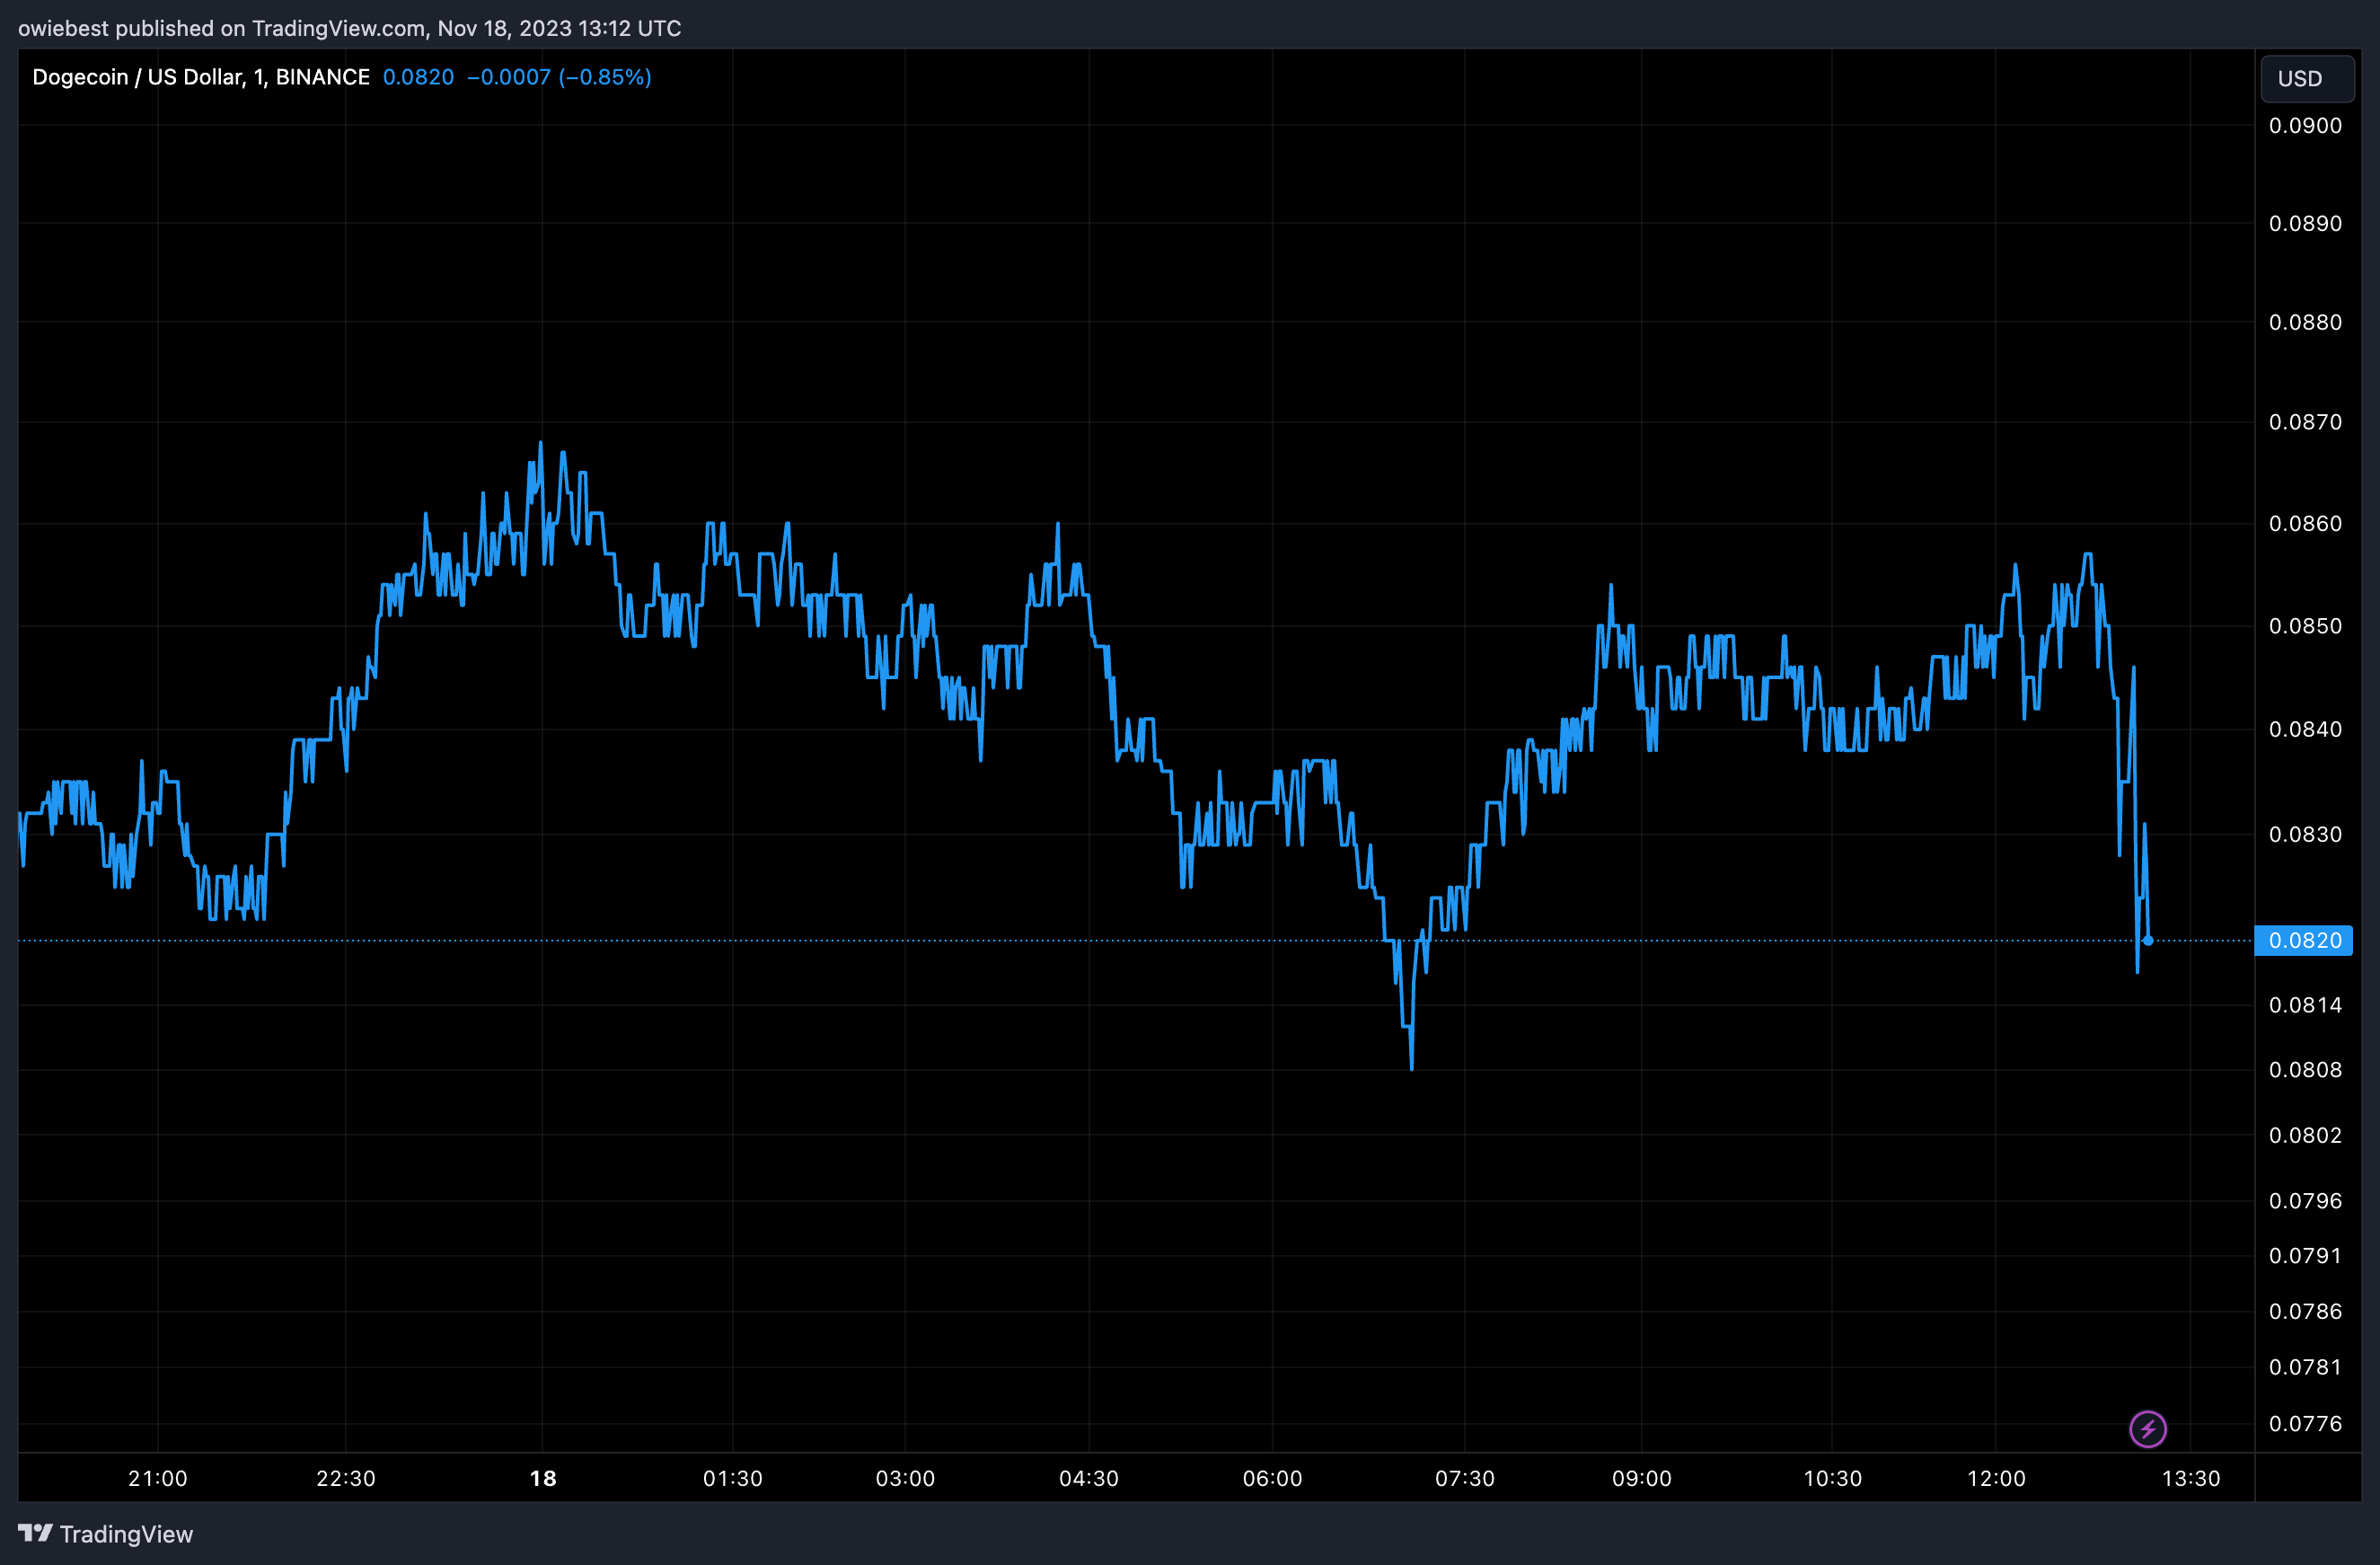Click the 0.0796 price axis label
Image resolution: width=2380 pixels, height=1565 pixels.
point(2305,1201)
